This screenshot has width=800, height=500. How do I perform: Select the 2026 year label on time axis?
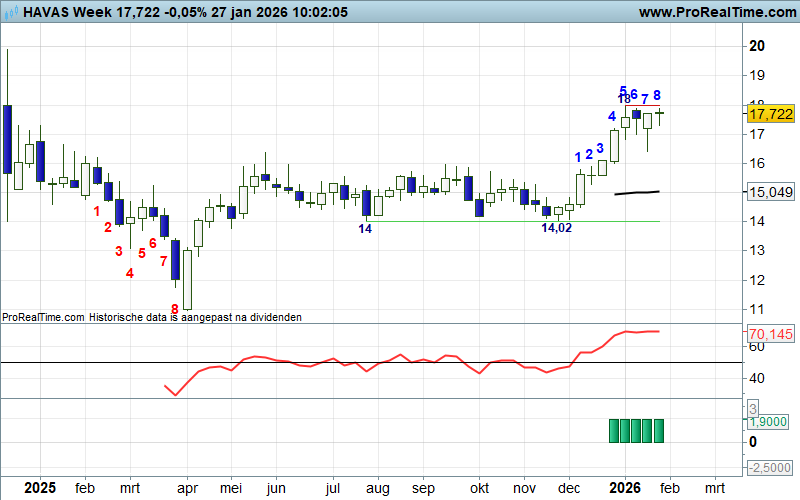pos(626,488)
